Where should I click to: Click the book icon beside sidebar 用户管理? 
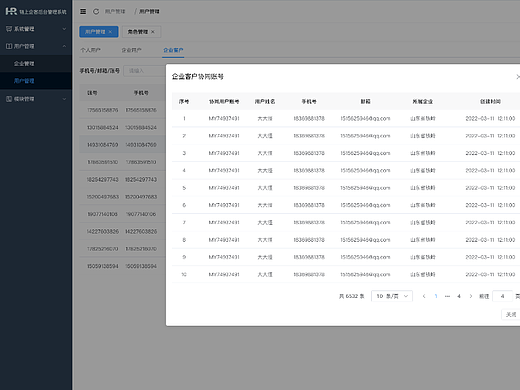pyautogui.click(x=9, y=46)
